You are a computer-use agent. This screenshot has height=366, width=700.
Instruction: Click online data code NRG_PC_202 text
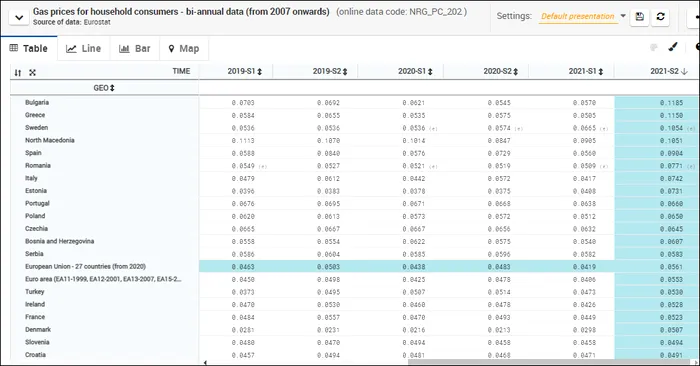click(401, 12)
